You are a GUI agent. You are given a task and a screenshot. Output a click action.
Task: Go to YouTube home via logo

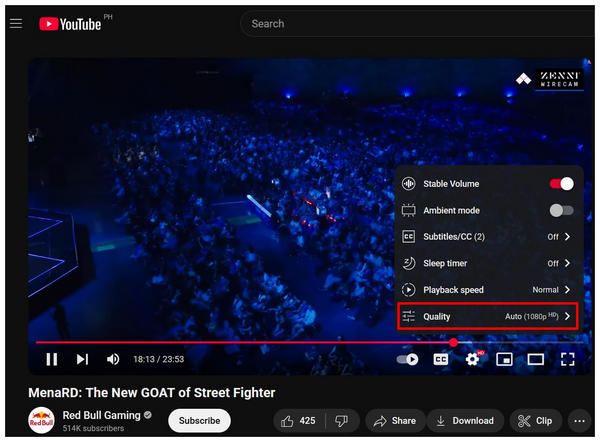point(70,24)
